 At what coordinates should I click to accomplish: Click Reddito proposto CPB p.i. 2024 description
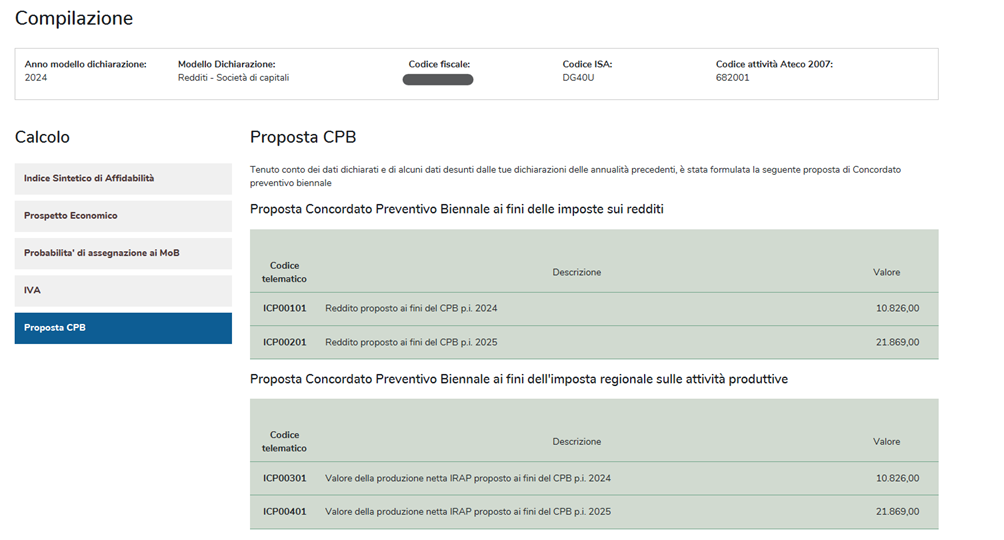pos(411,308)
